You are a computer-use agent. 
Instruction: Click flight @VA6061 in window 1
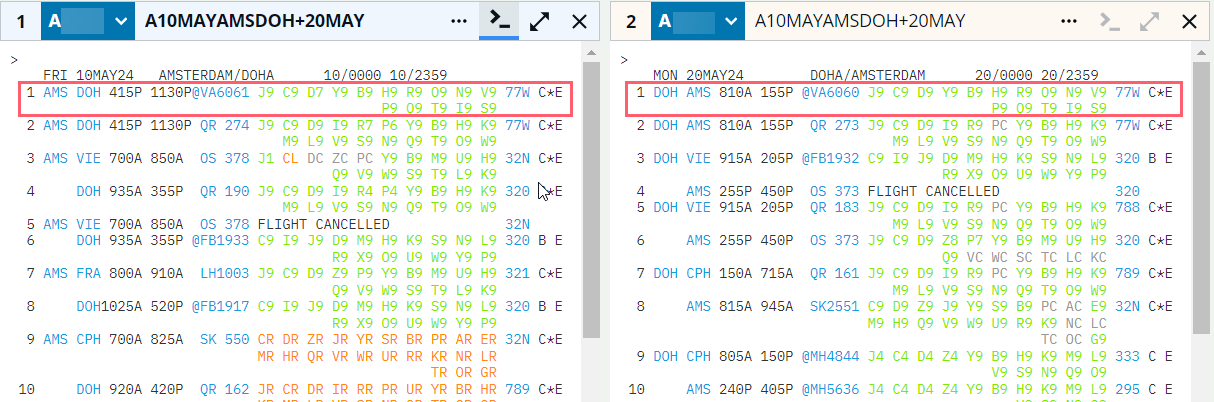[220, 92]
